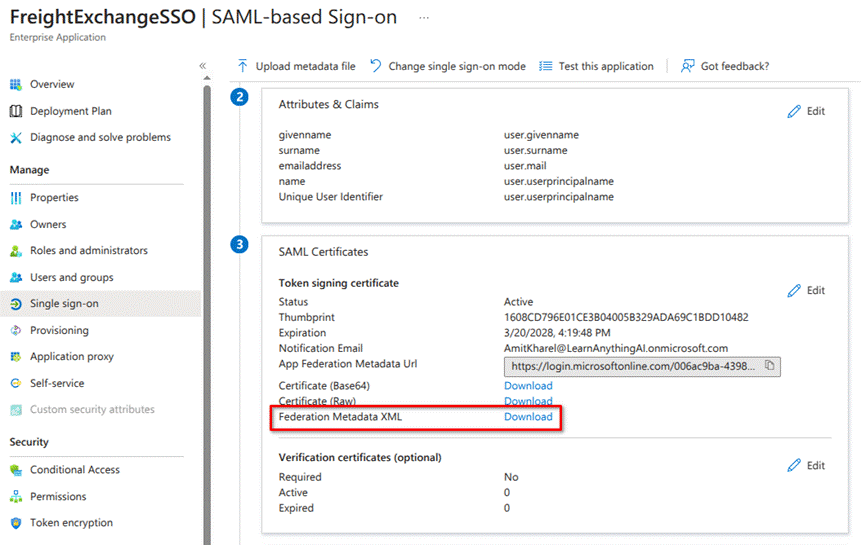Click the Permissions hierarchy icon

point(16,496)
